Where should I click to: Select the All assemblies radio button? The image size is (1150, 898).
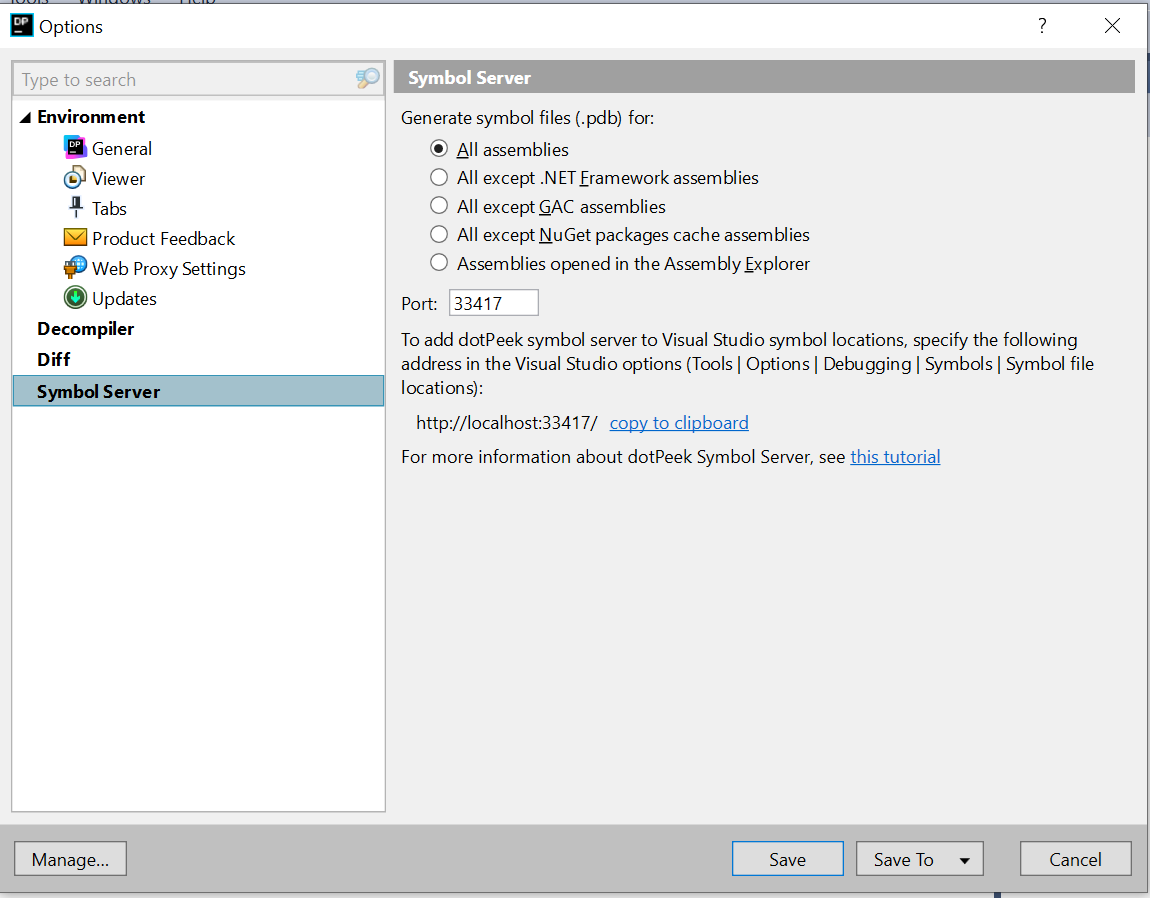click(439, 149)
